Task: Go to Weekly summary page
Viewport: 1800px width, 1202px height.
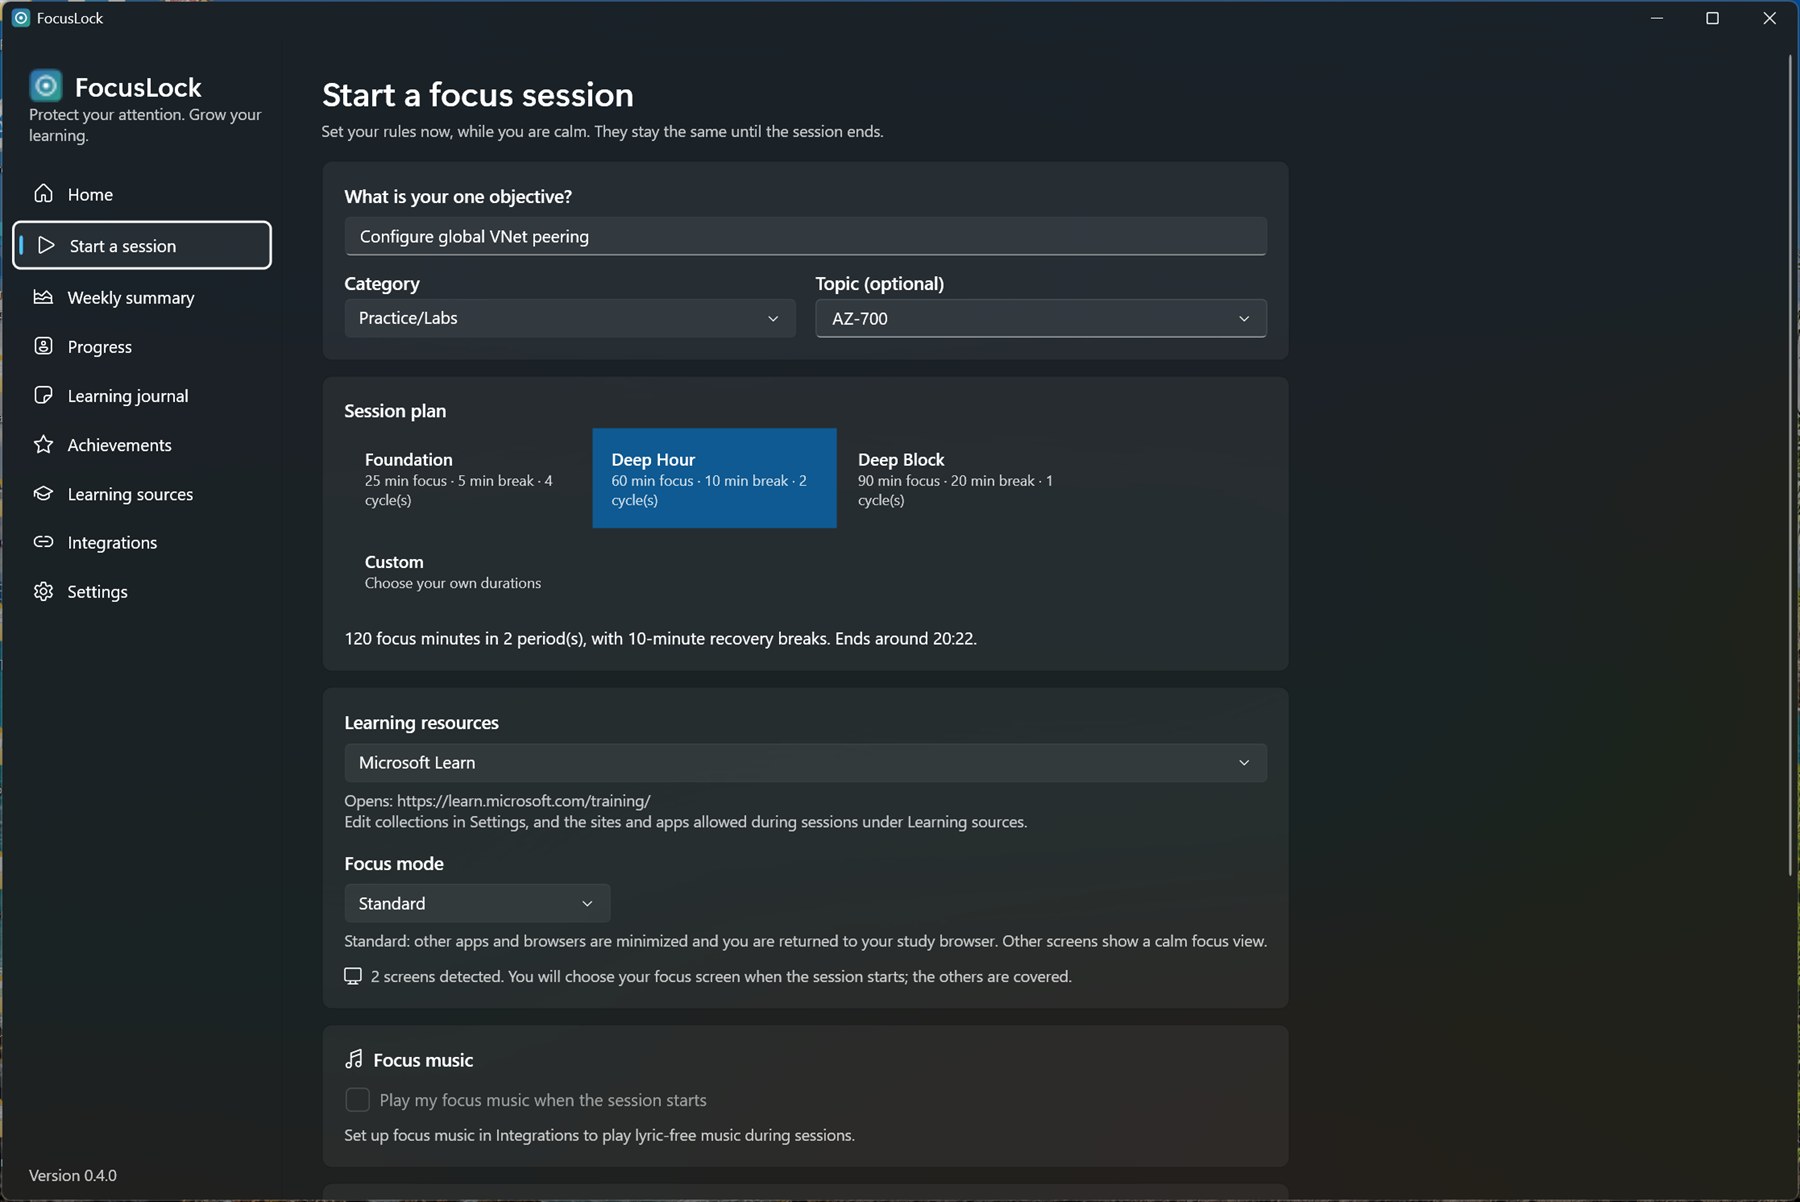Action: tap(142, 297)
